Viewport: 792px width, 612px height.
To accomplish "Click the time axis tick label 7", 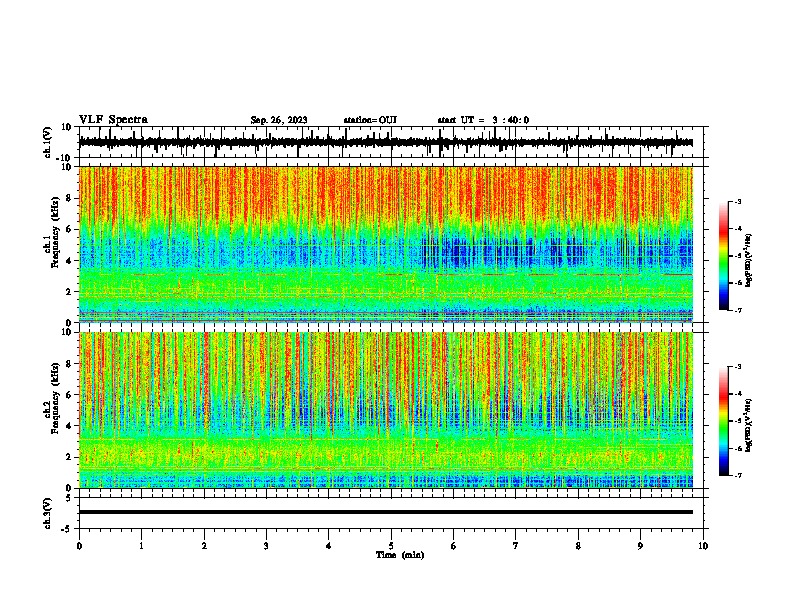I will click(x=516, y=546).
